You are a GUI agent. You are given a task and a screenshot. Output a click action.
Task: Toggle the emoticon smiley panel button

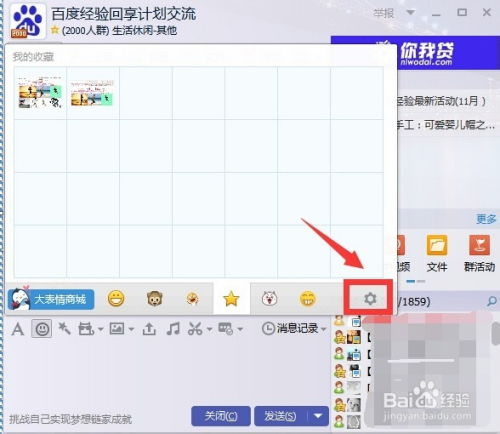42,329
